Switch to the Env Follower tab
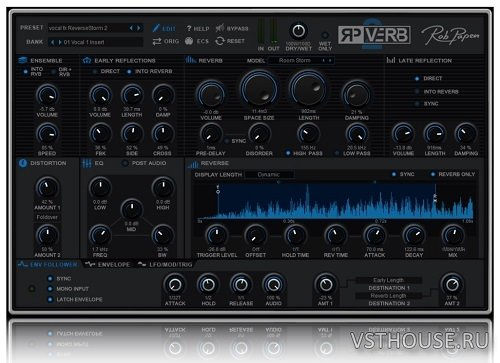The image size is (500, 363). pyautogui.click(x=48, y=264)
